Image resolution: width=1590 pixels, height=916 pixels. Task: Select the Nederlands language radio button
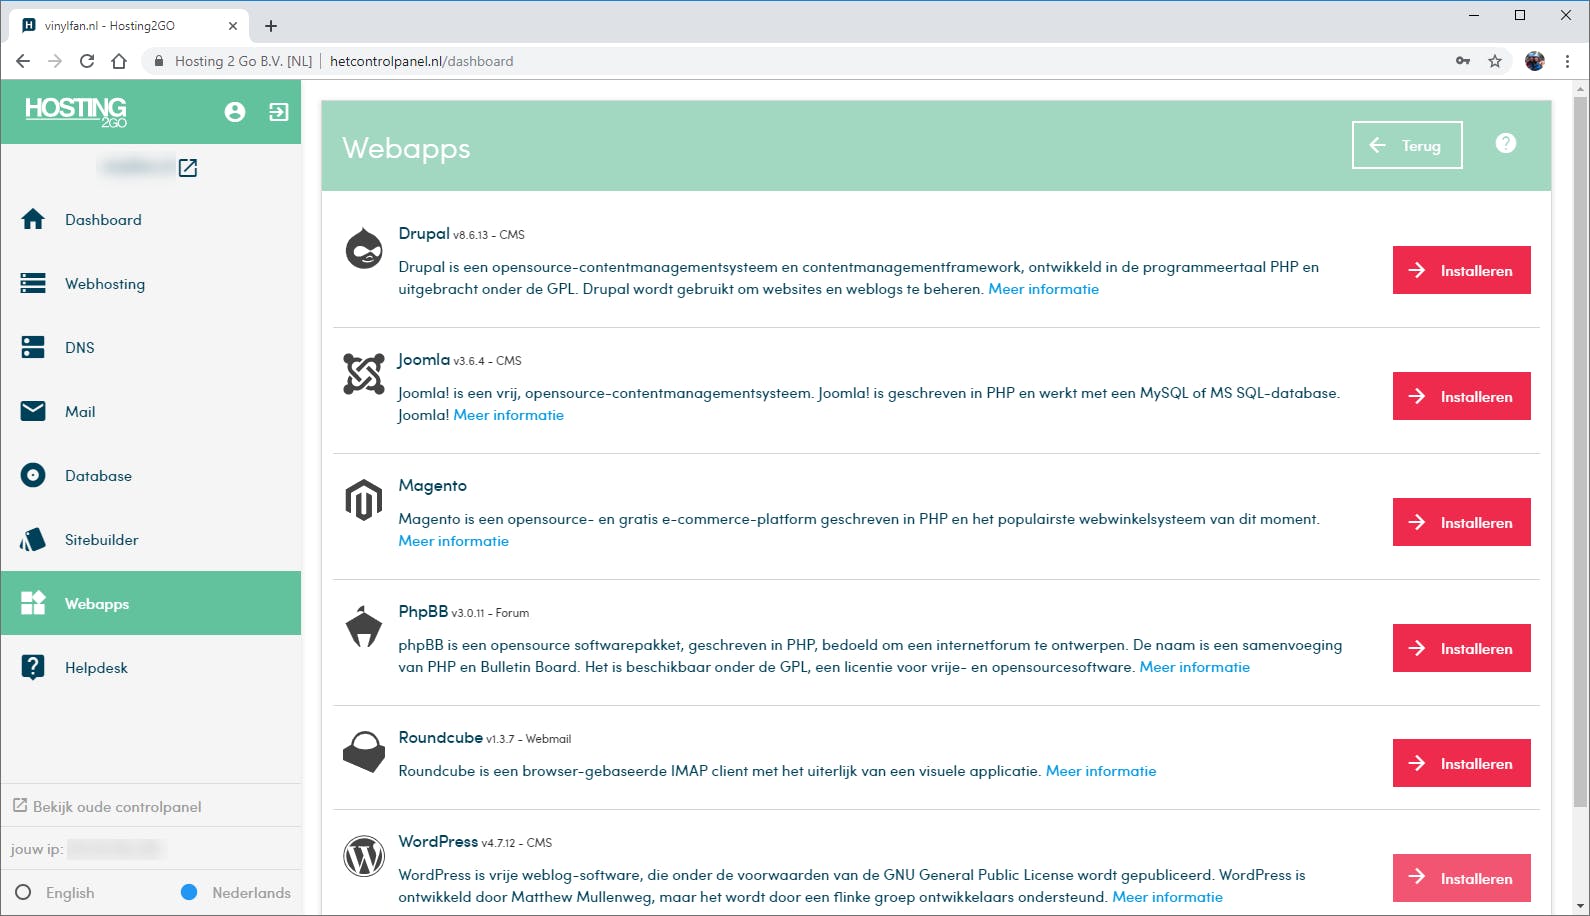click(x=189, y=892)
